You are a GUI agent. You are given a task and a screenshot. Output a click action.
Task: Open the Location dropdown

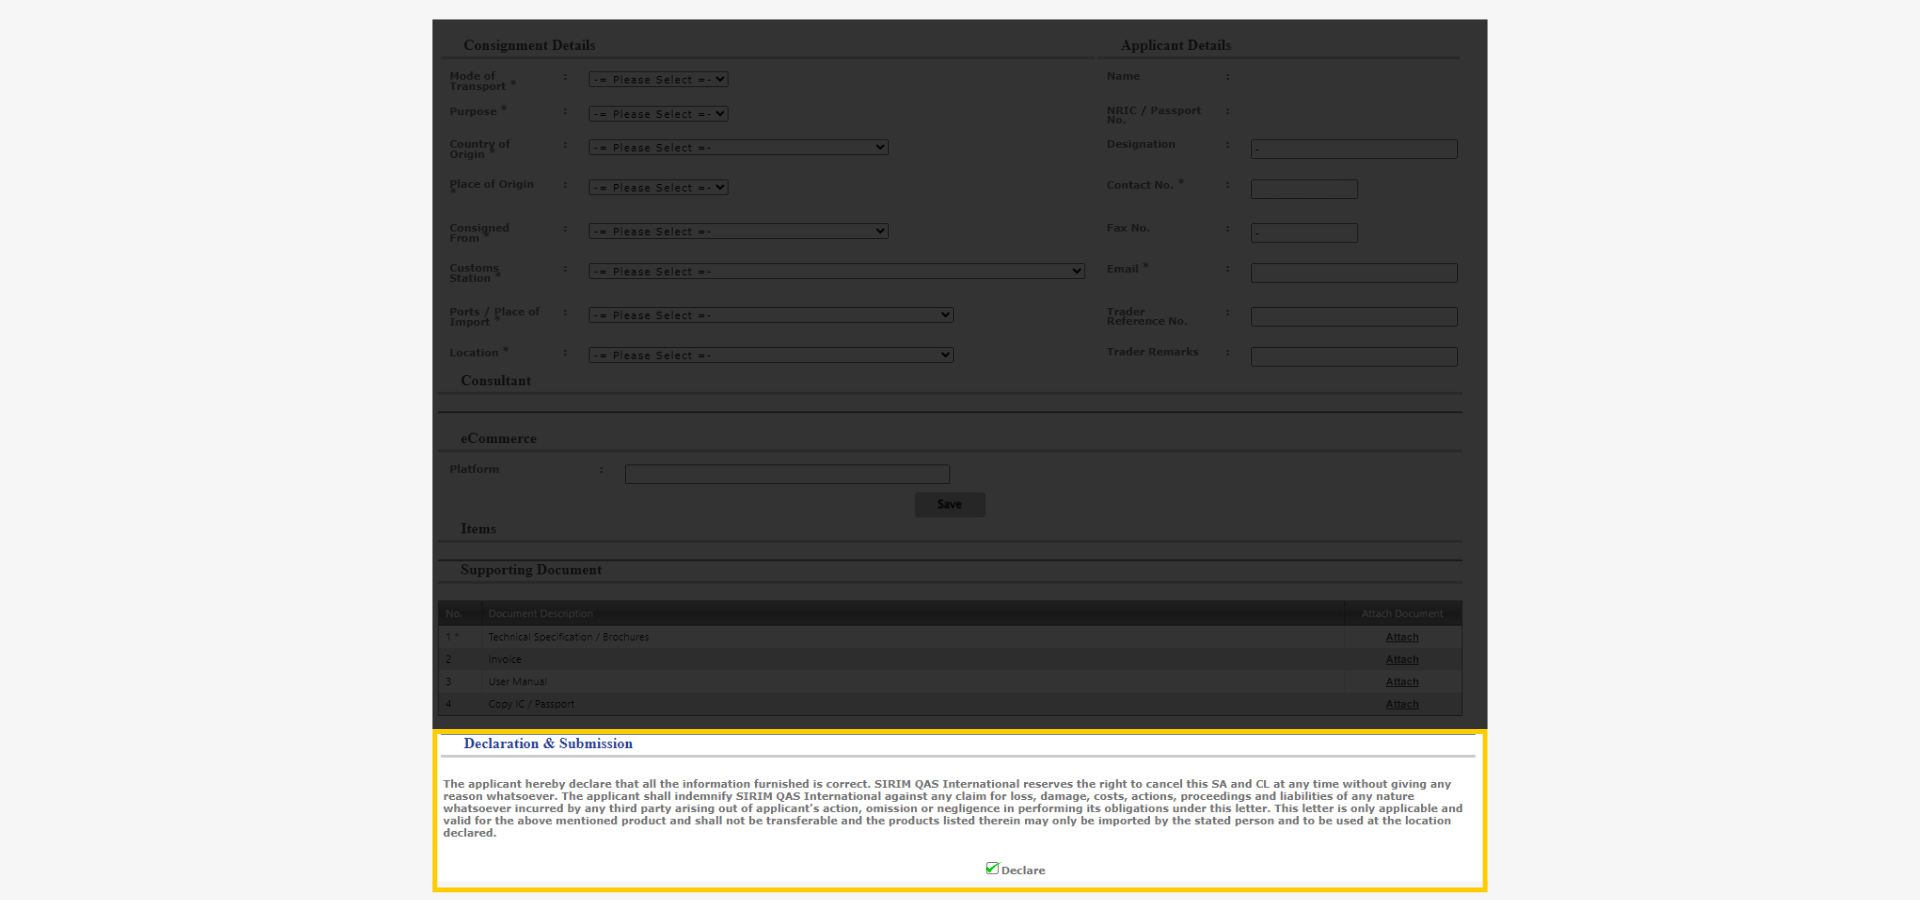click(x=769, y=354)
